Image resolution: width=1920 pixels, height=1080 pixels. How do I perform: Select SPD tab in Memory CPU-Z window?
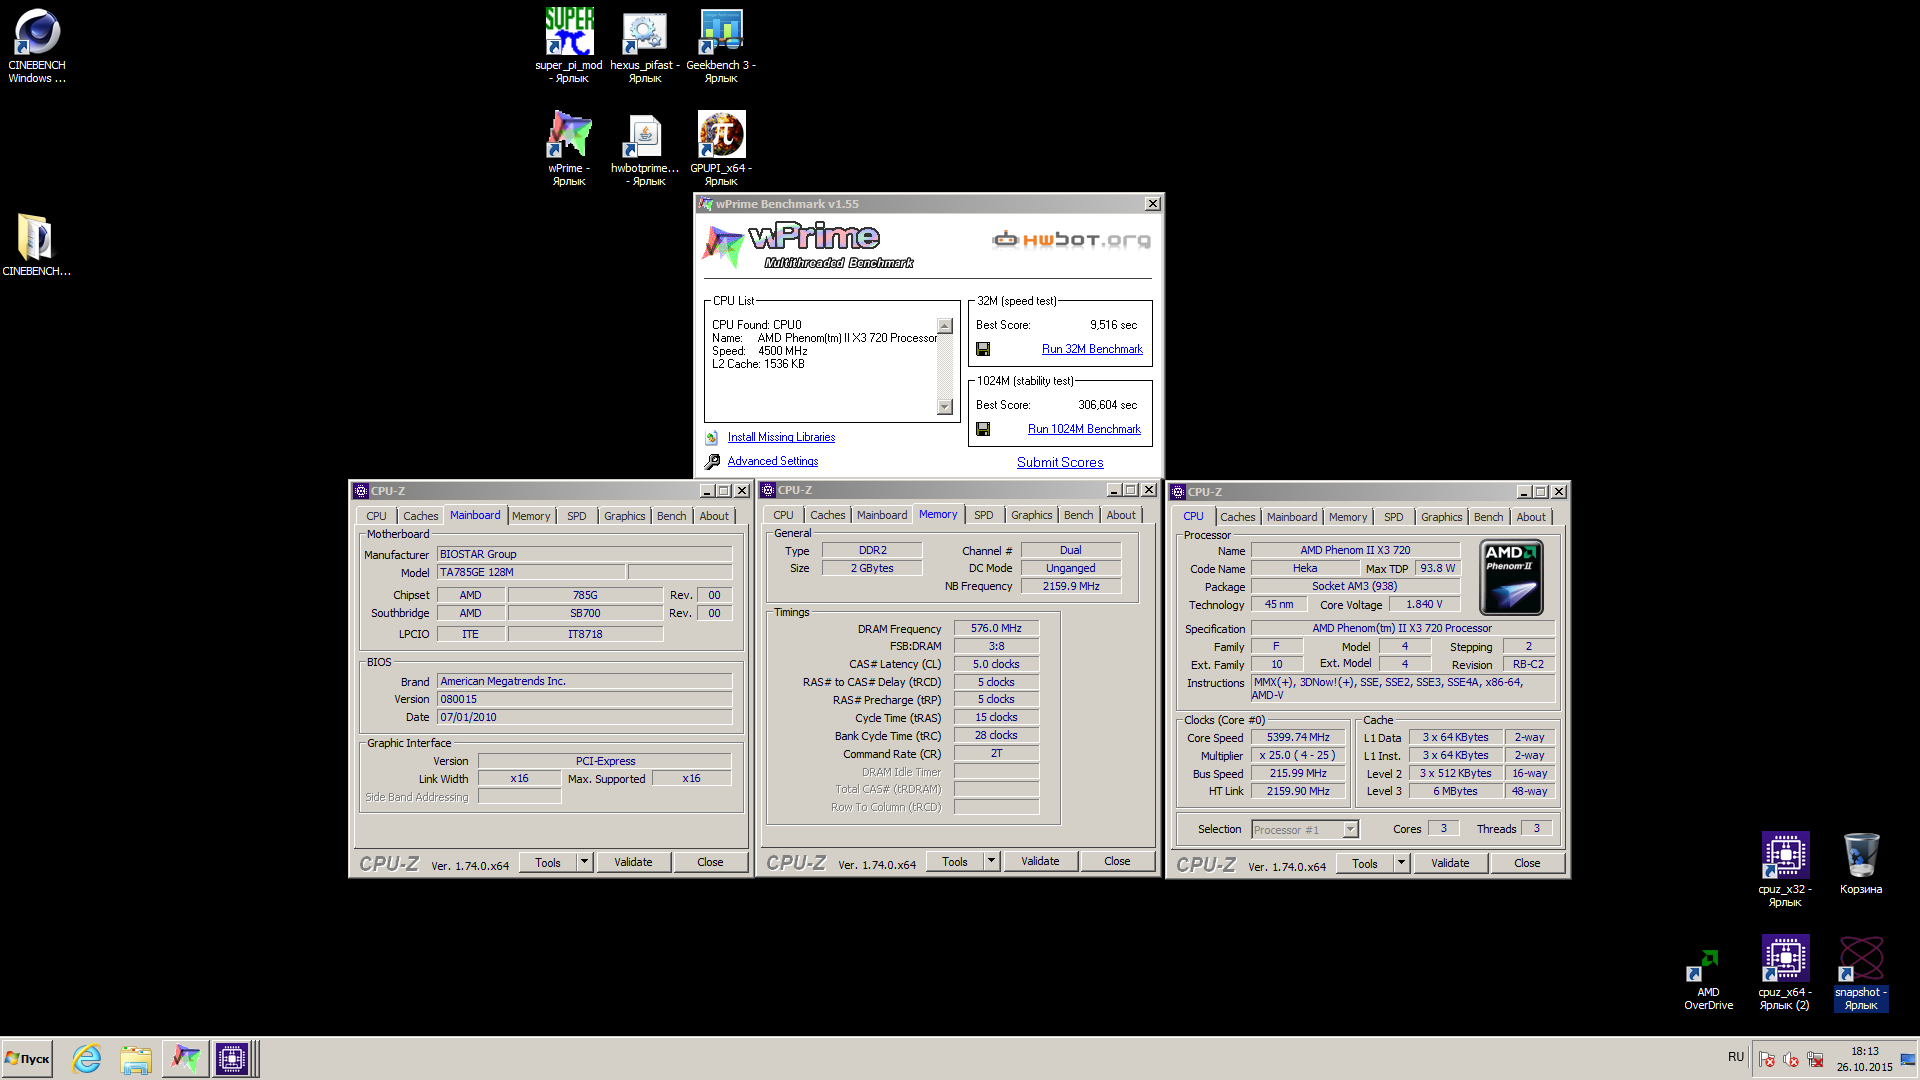point(983,515)
